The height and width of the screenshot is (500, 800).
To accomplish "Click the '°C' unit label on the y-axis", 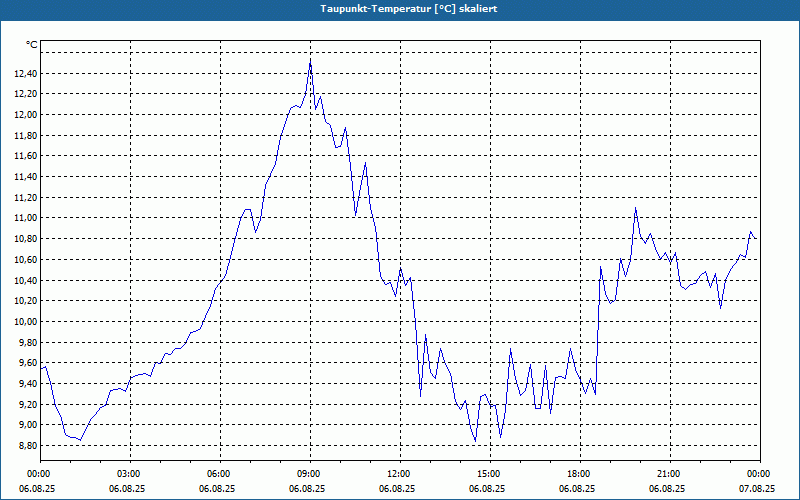I will 32,45.
